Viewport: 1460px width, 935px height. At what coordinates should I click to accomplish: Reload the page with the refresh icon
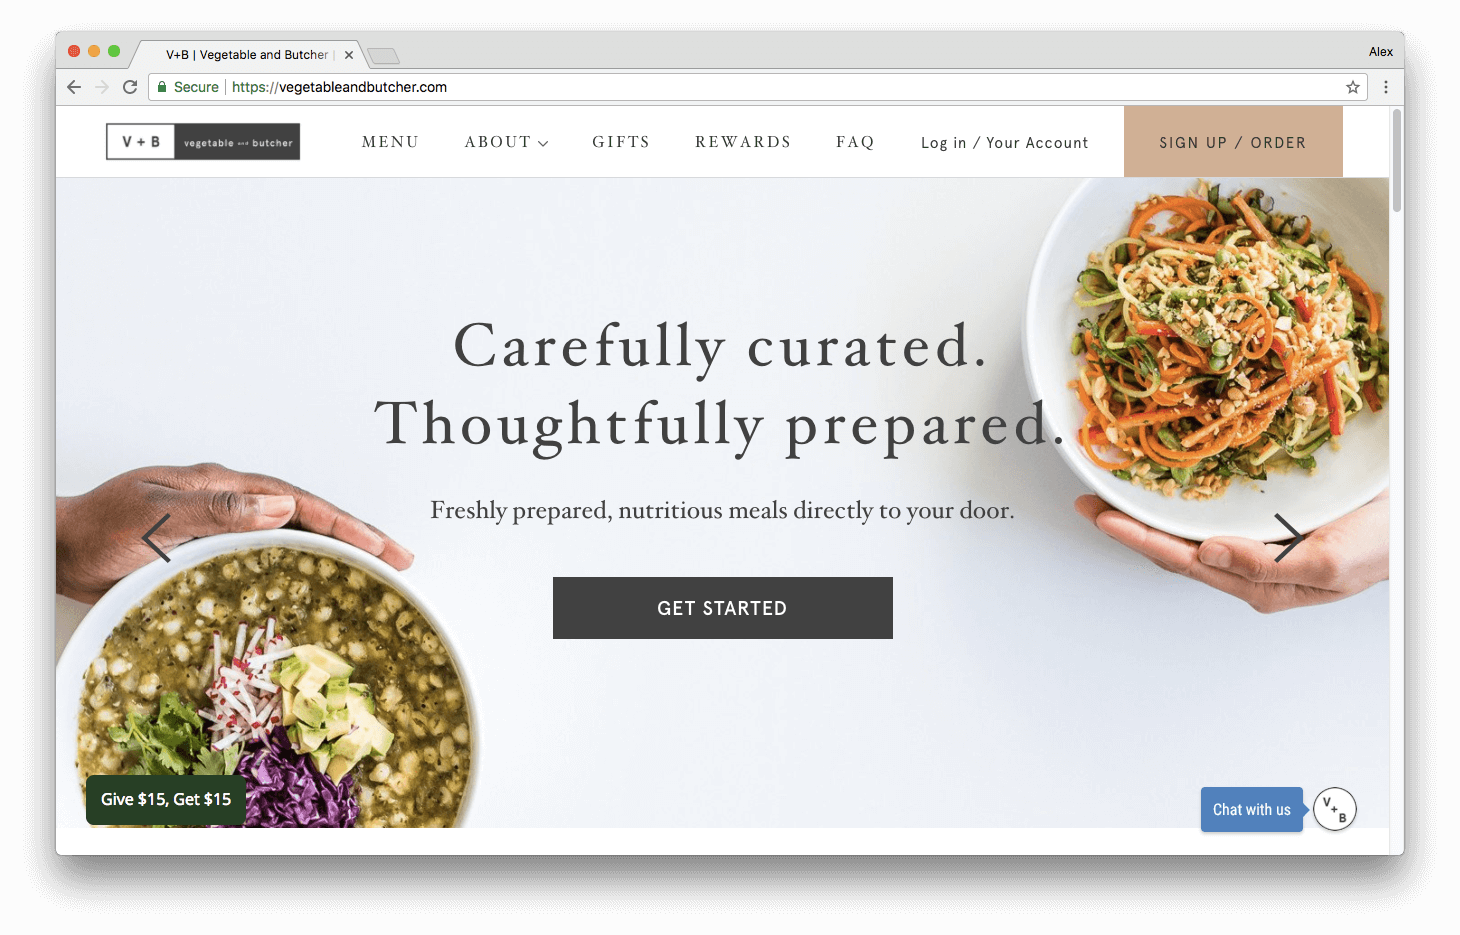tap(130, 87)
